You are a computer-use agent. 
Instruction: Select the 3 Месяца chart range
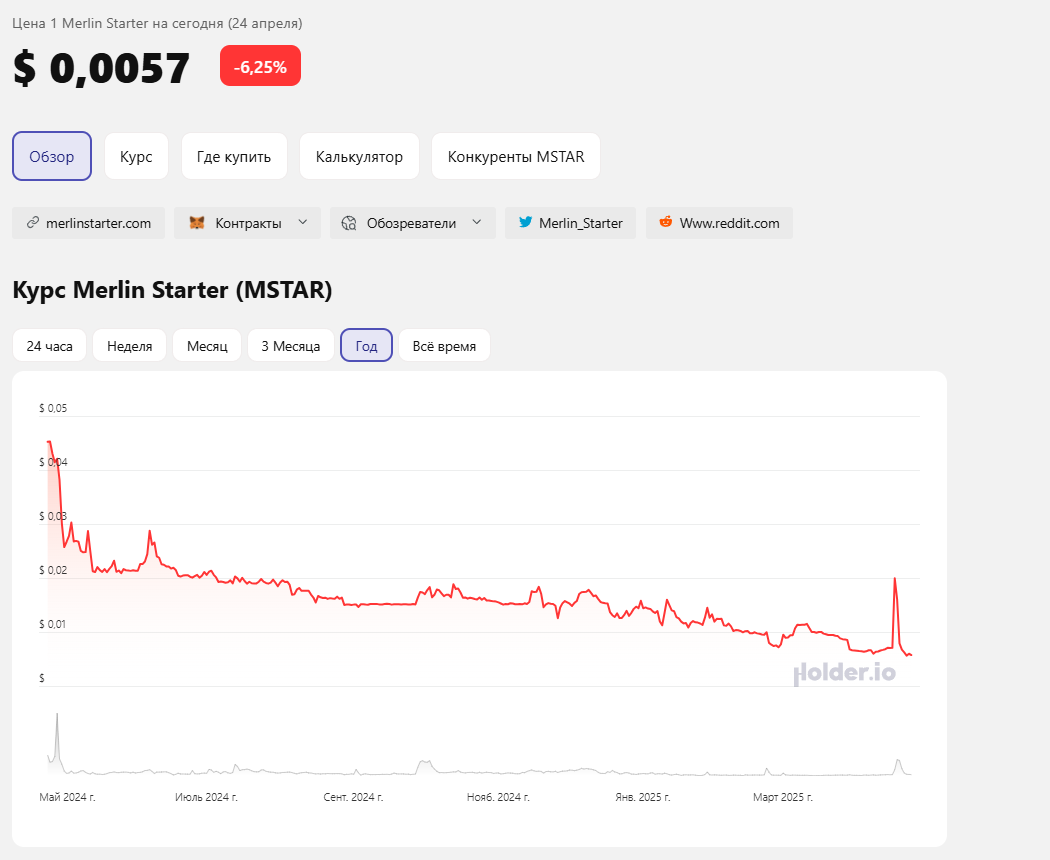tap(291, 346)
